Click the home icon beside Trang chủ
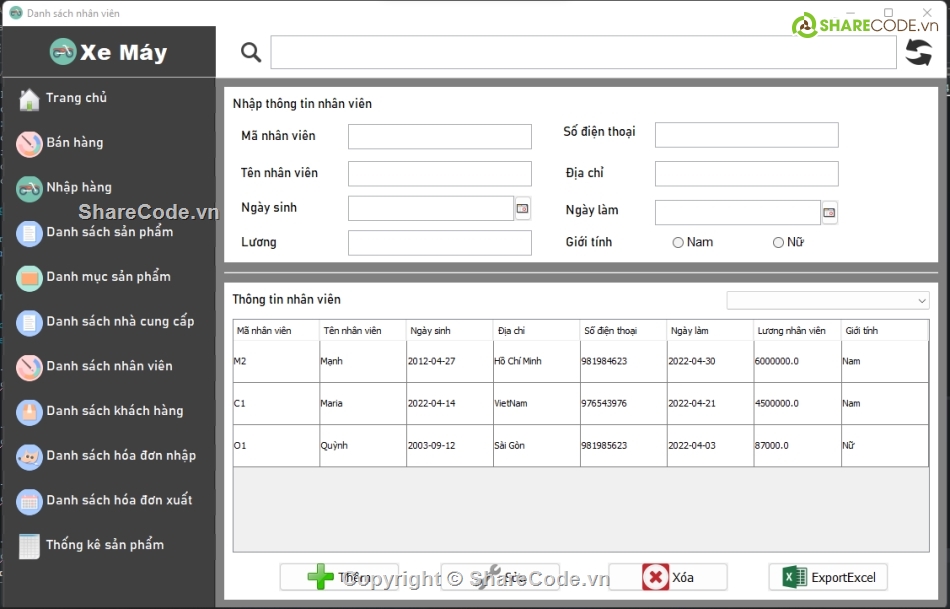The height and width of the screenshot is (609, 950). click(x=29, y=99)
